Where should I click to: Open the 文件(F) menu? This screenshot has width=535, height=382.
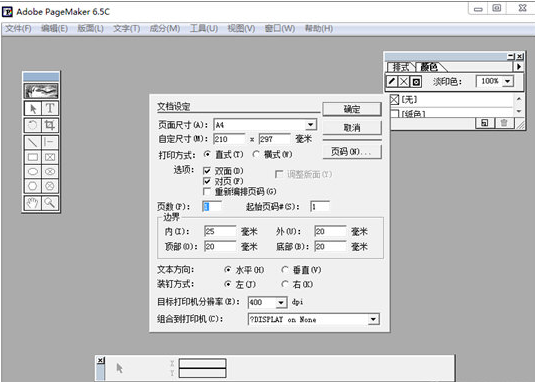pos(18,29)
